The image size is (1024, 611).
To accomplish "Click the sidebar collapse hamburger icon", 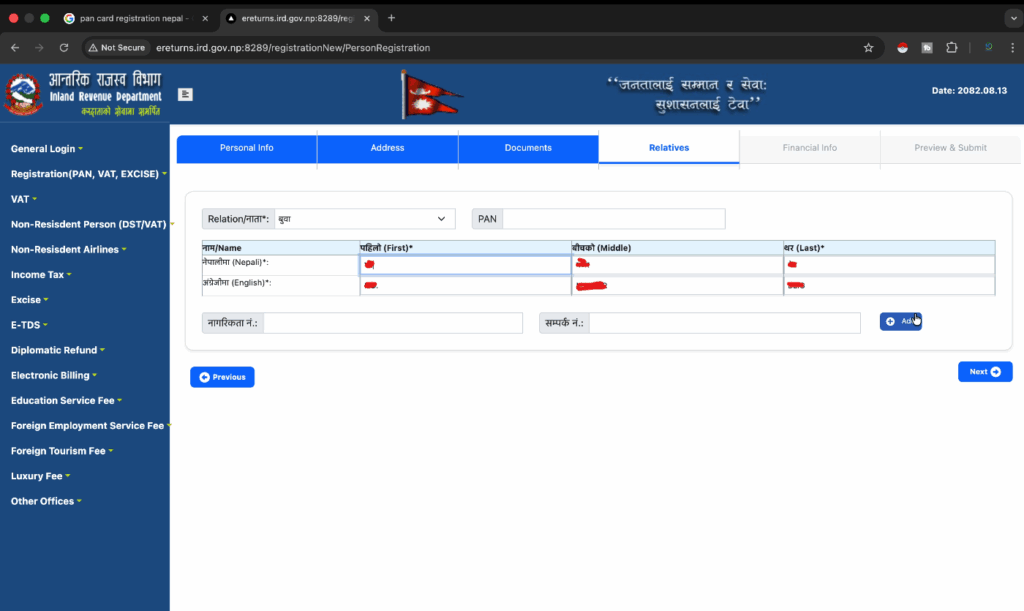I will [185, 94].
